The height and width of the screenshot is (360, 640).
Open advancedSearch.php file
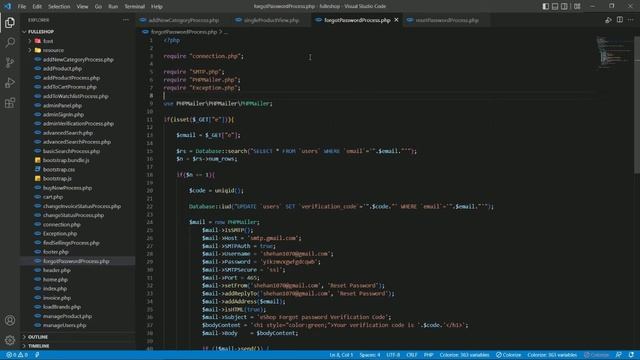[67, 133]
